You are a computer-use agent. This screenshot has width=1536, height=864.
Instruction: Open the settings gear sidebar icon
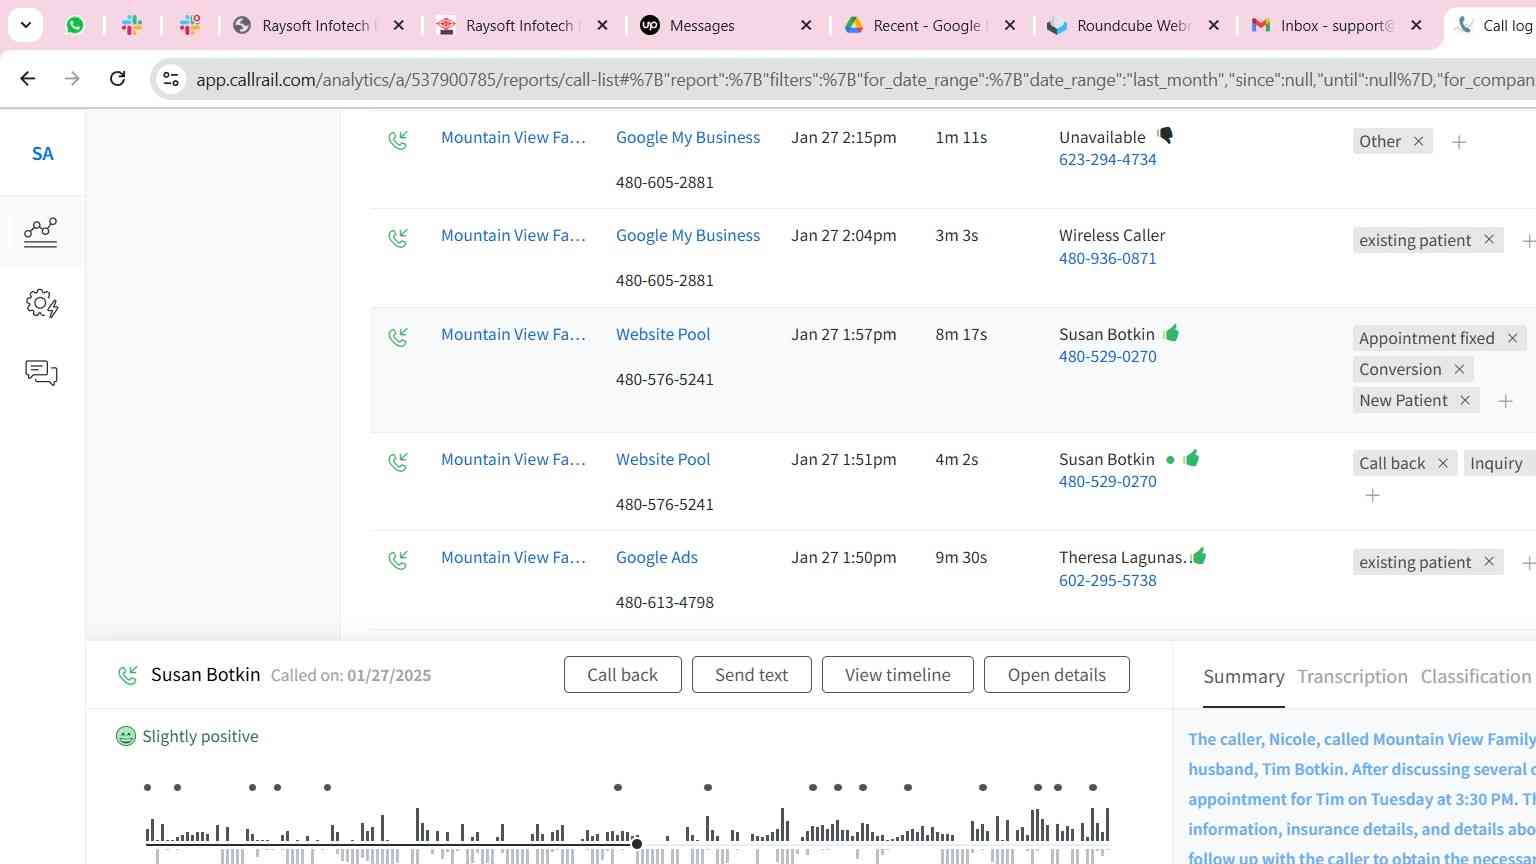coord(42,303)
